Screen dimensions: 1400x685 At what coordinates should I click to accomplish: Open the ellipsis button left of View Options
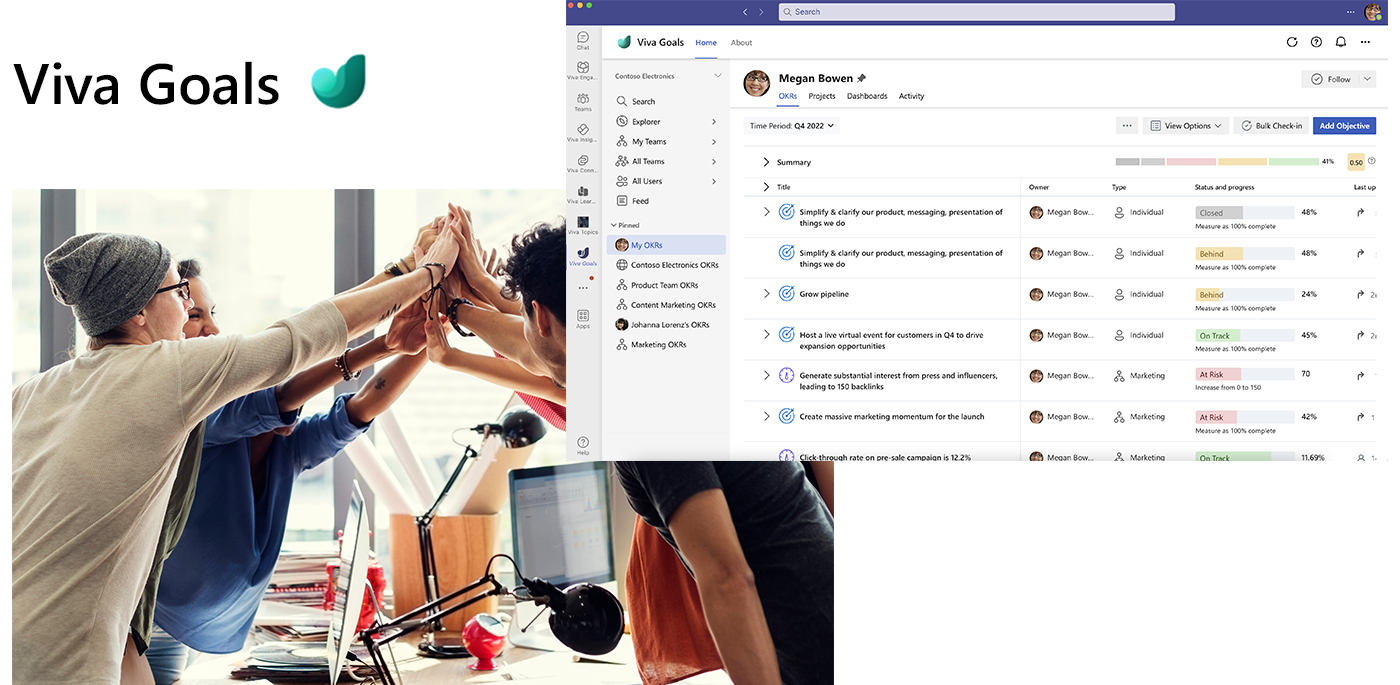tap(1127, 126)
